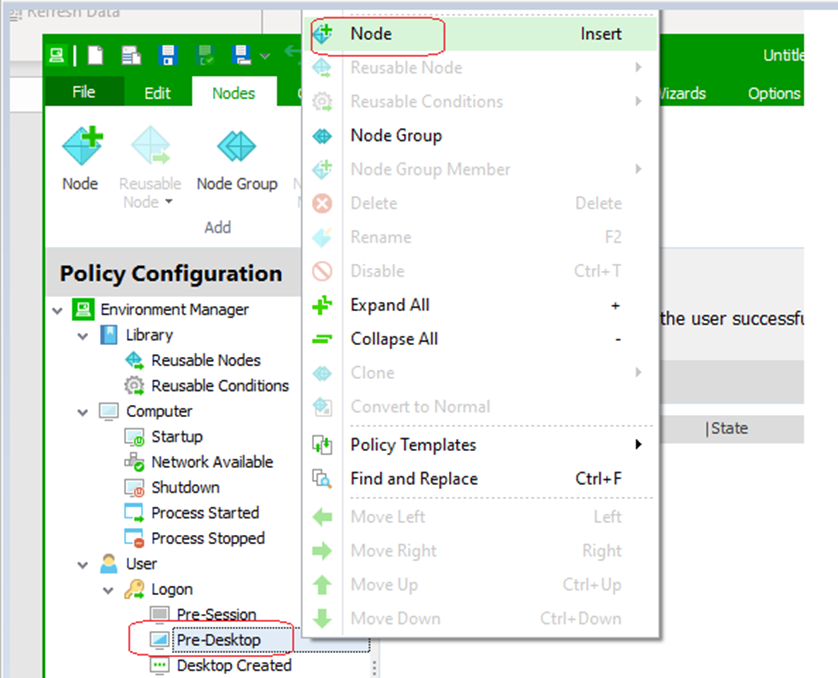Click the Save toolbar icon
The height and width of the screenshot is (678, 838).
pyautogui.click(x=168, y=55)
